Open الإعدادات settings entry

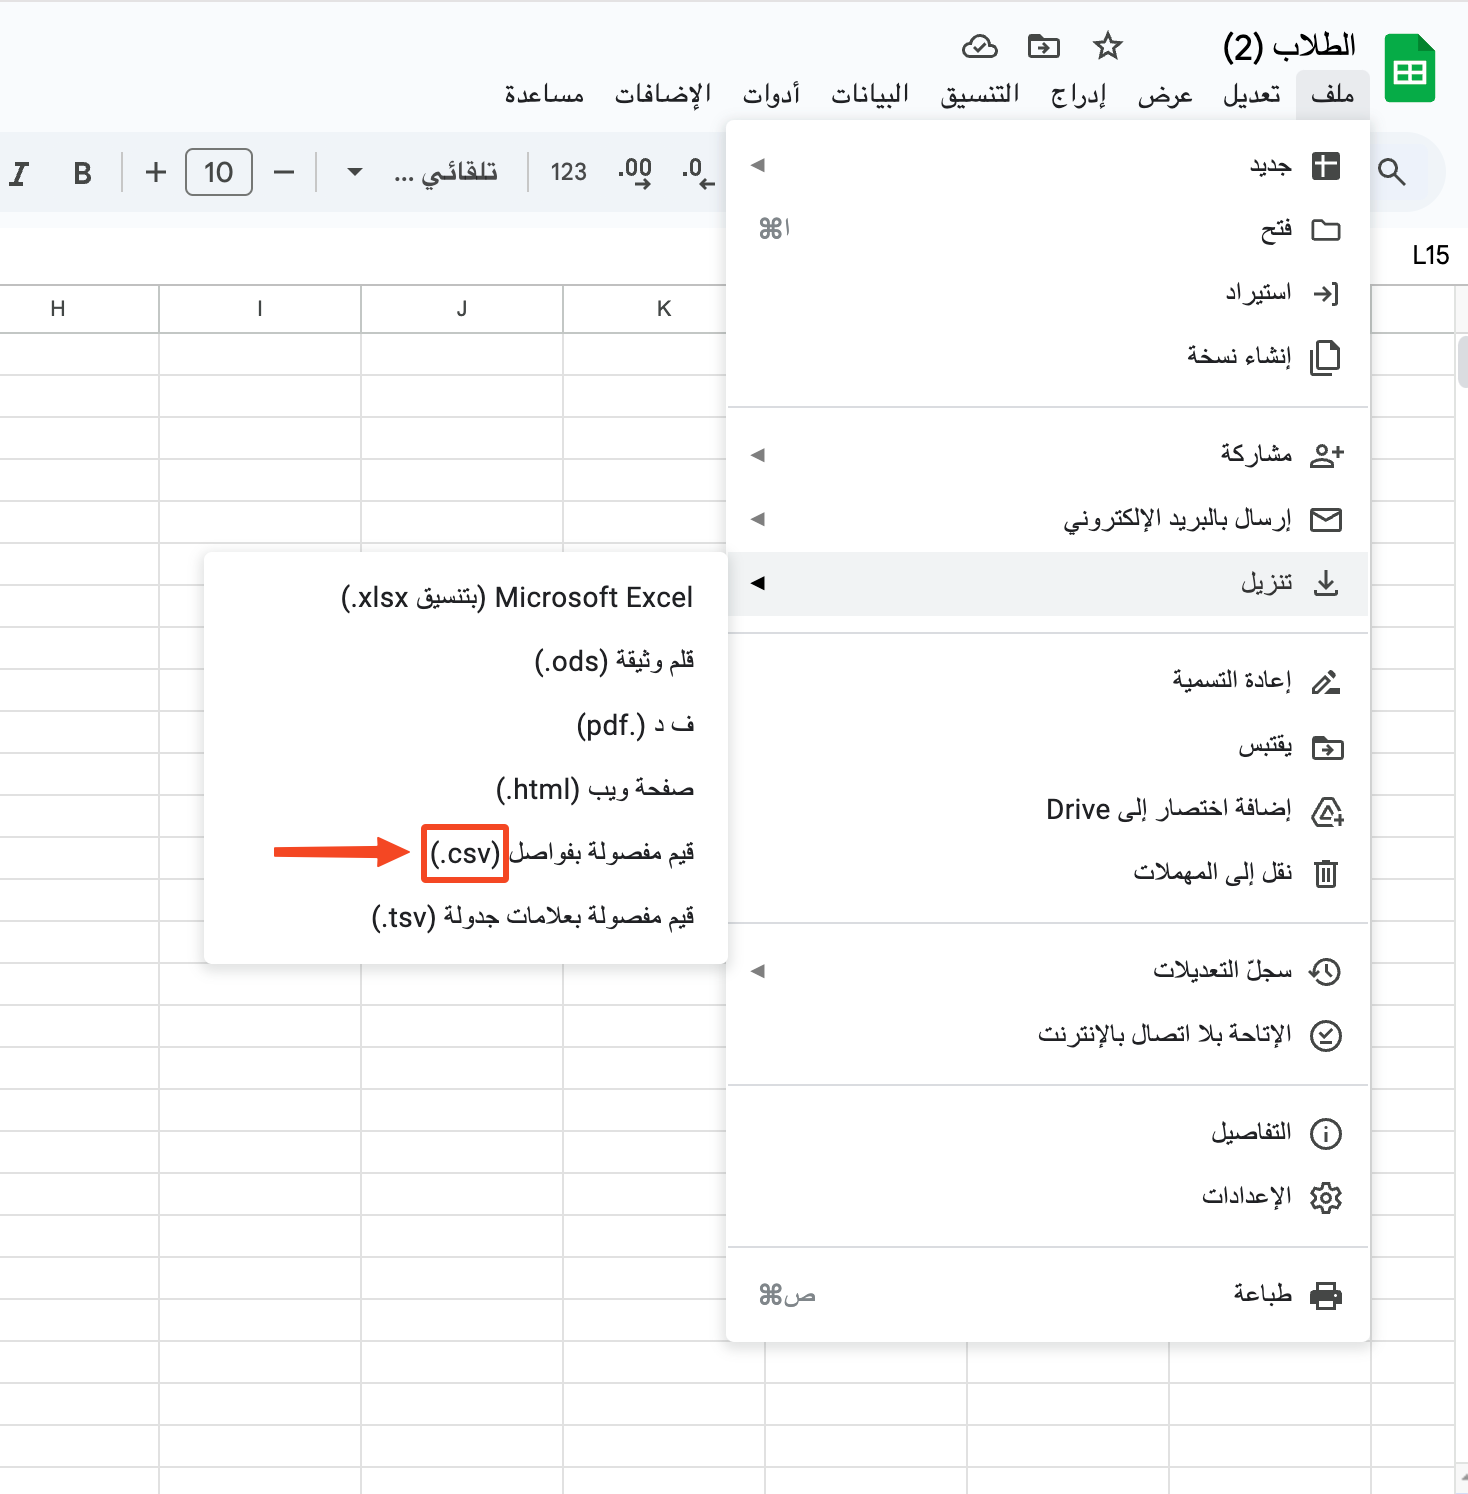tap(1048, 1196)
